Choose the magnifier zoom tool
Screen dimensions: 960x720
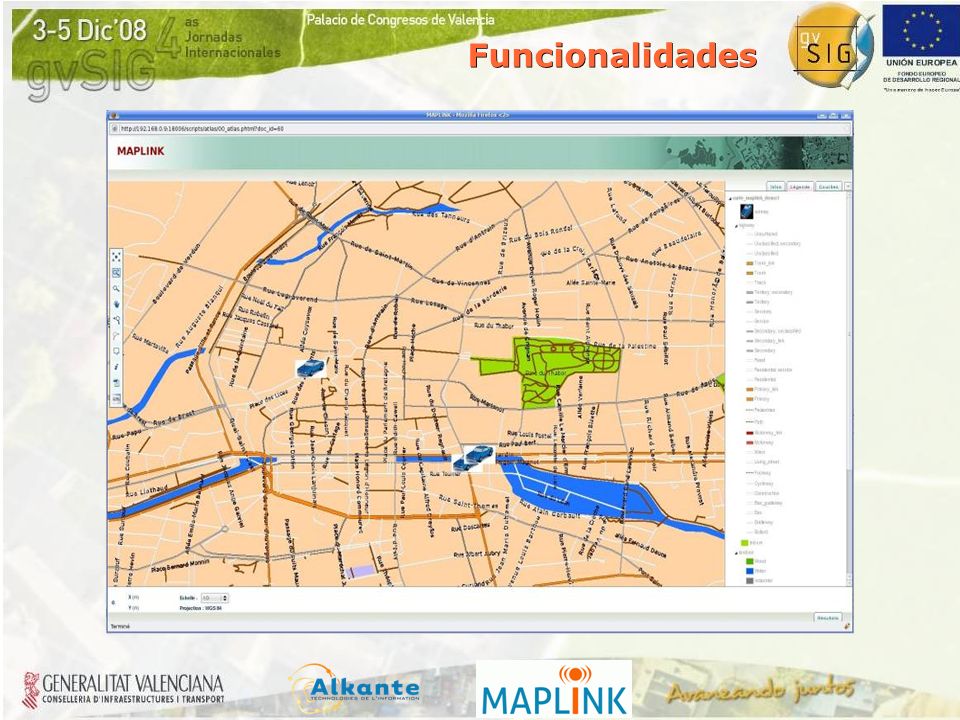116,288
